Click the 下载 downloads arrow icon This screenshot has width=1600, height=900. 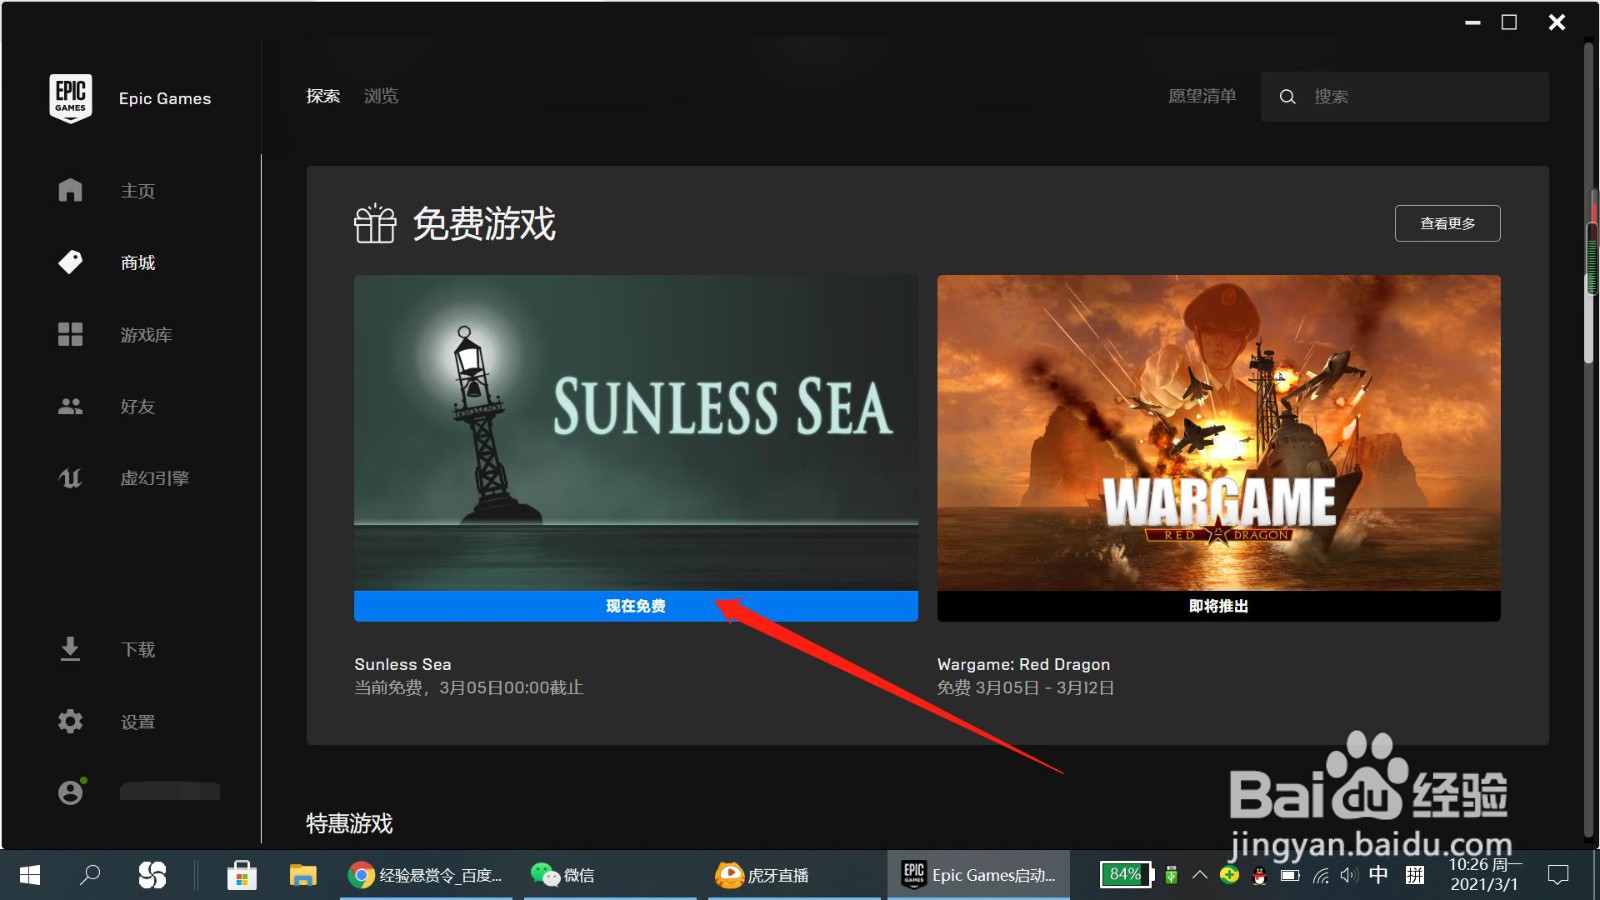(70, 649)
